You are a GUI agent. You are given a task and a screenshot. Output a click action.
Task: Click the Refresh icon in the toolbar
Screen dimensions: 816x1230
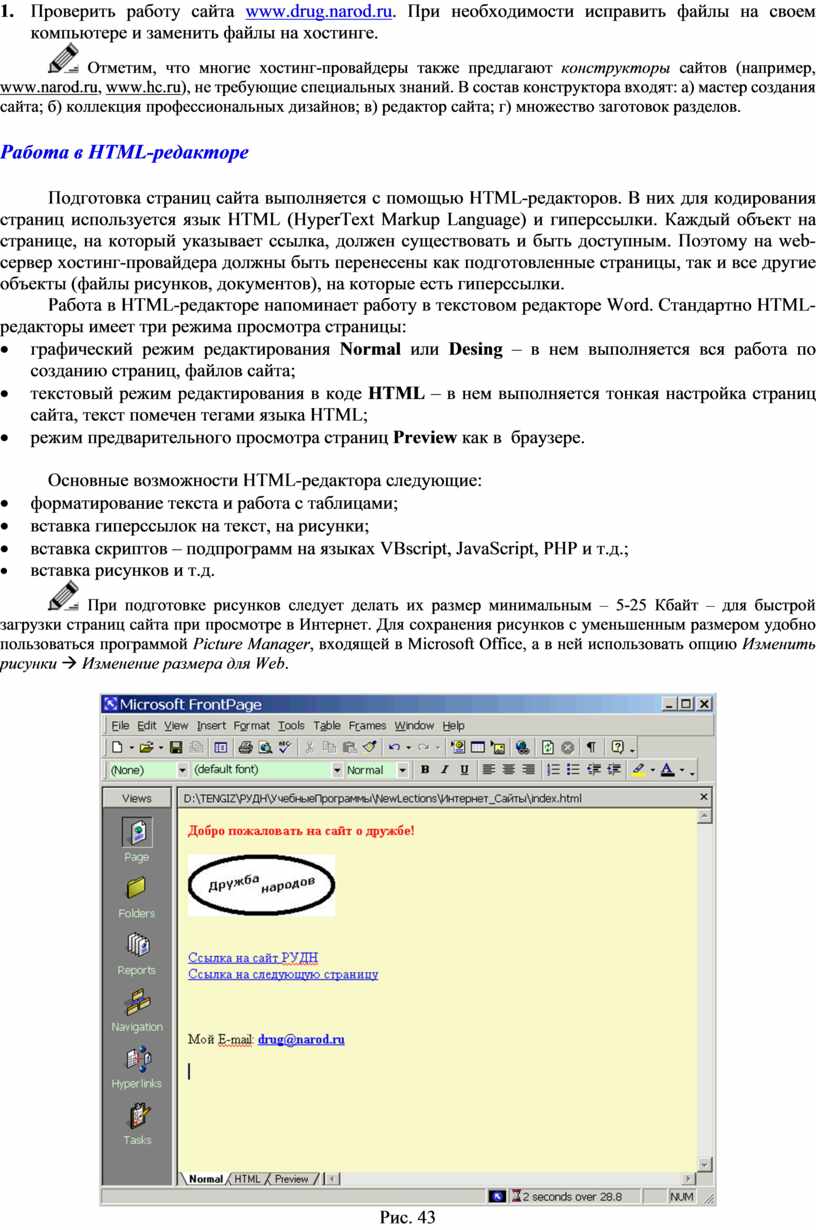[x=548, y=747]
